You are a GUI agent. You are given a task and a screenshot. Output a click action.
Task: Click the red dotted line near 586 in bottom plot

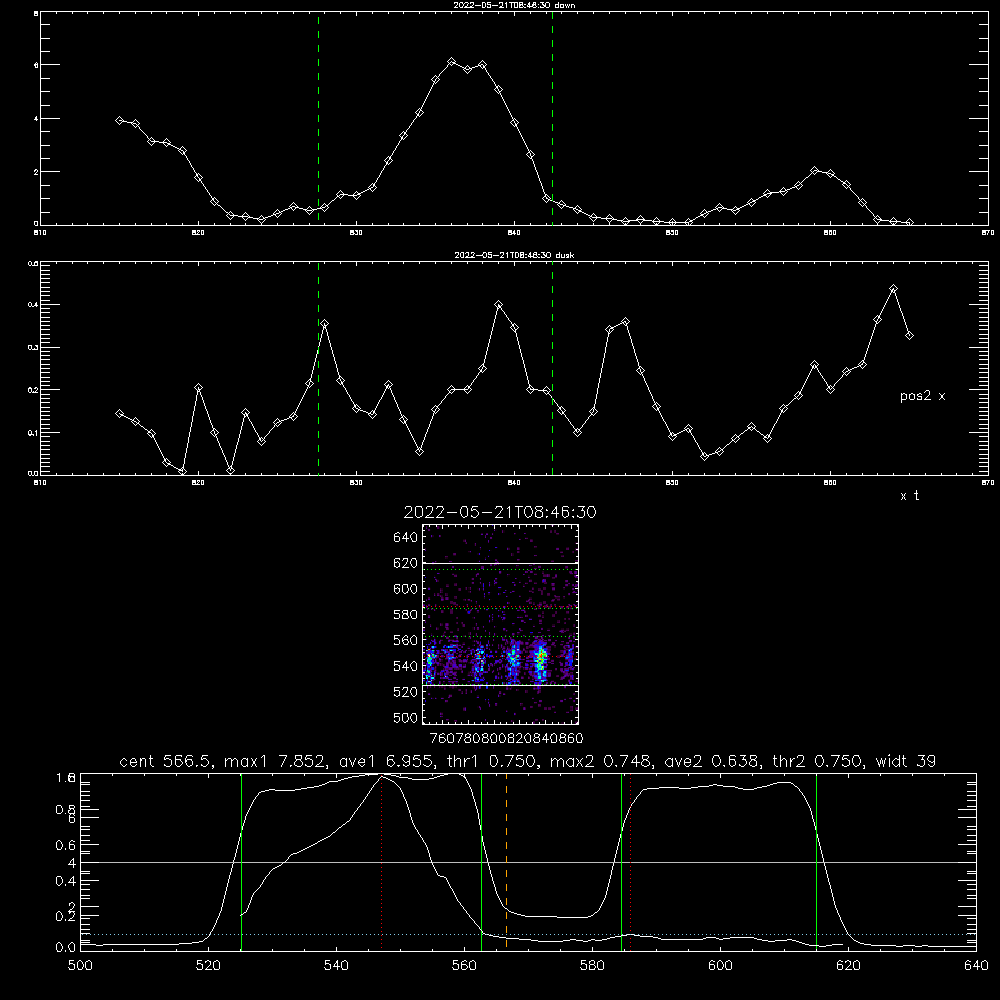pos(630,861)
